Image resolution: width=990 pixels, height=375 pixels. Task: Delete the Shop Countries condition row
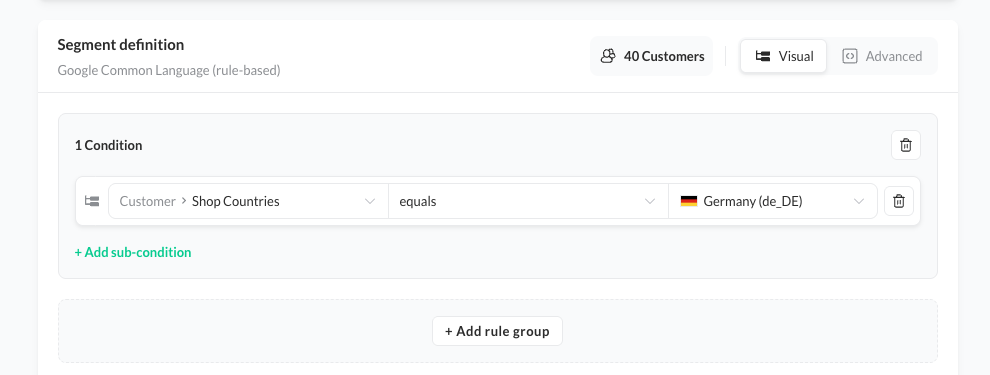click(x=898, y=201)
